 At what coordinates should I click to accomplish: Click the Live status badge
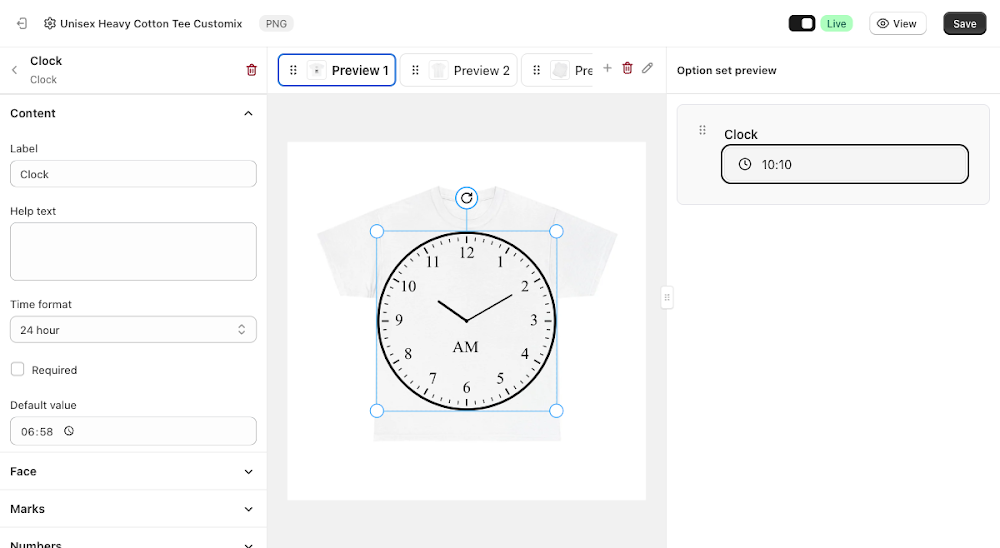coord(836,24)
